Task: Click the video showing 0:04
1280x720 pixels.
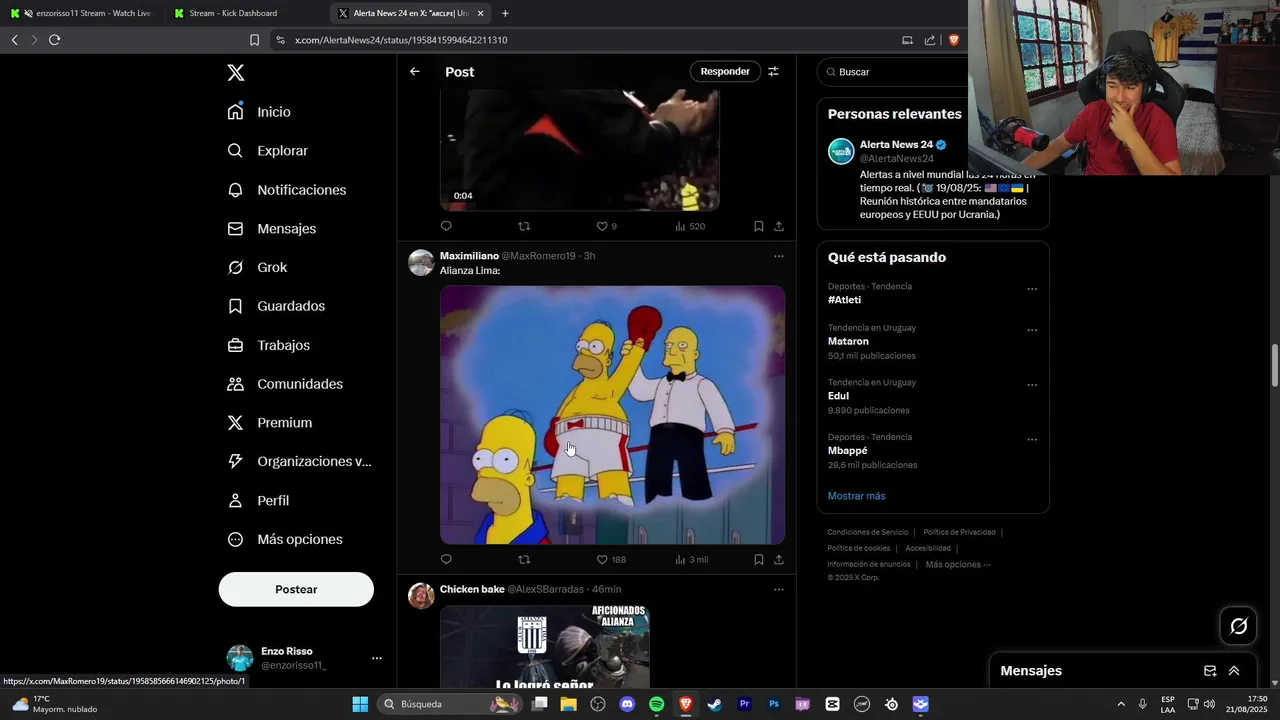Action: pos(580,150)
